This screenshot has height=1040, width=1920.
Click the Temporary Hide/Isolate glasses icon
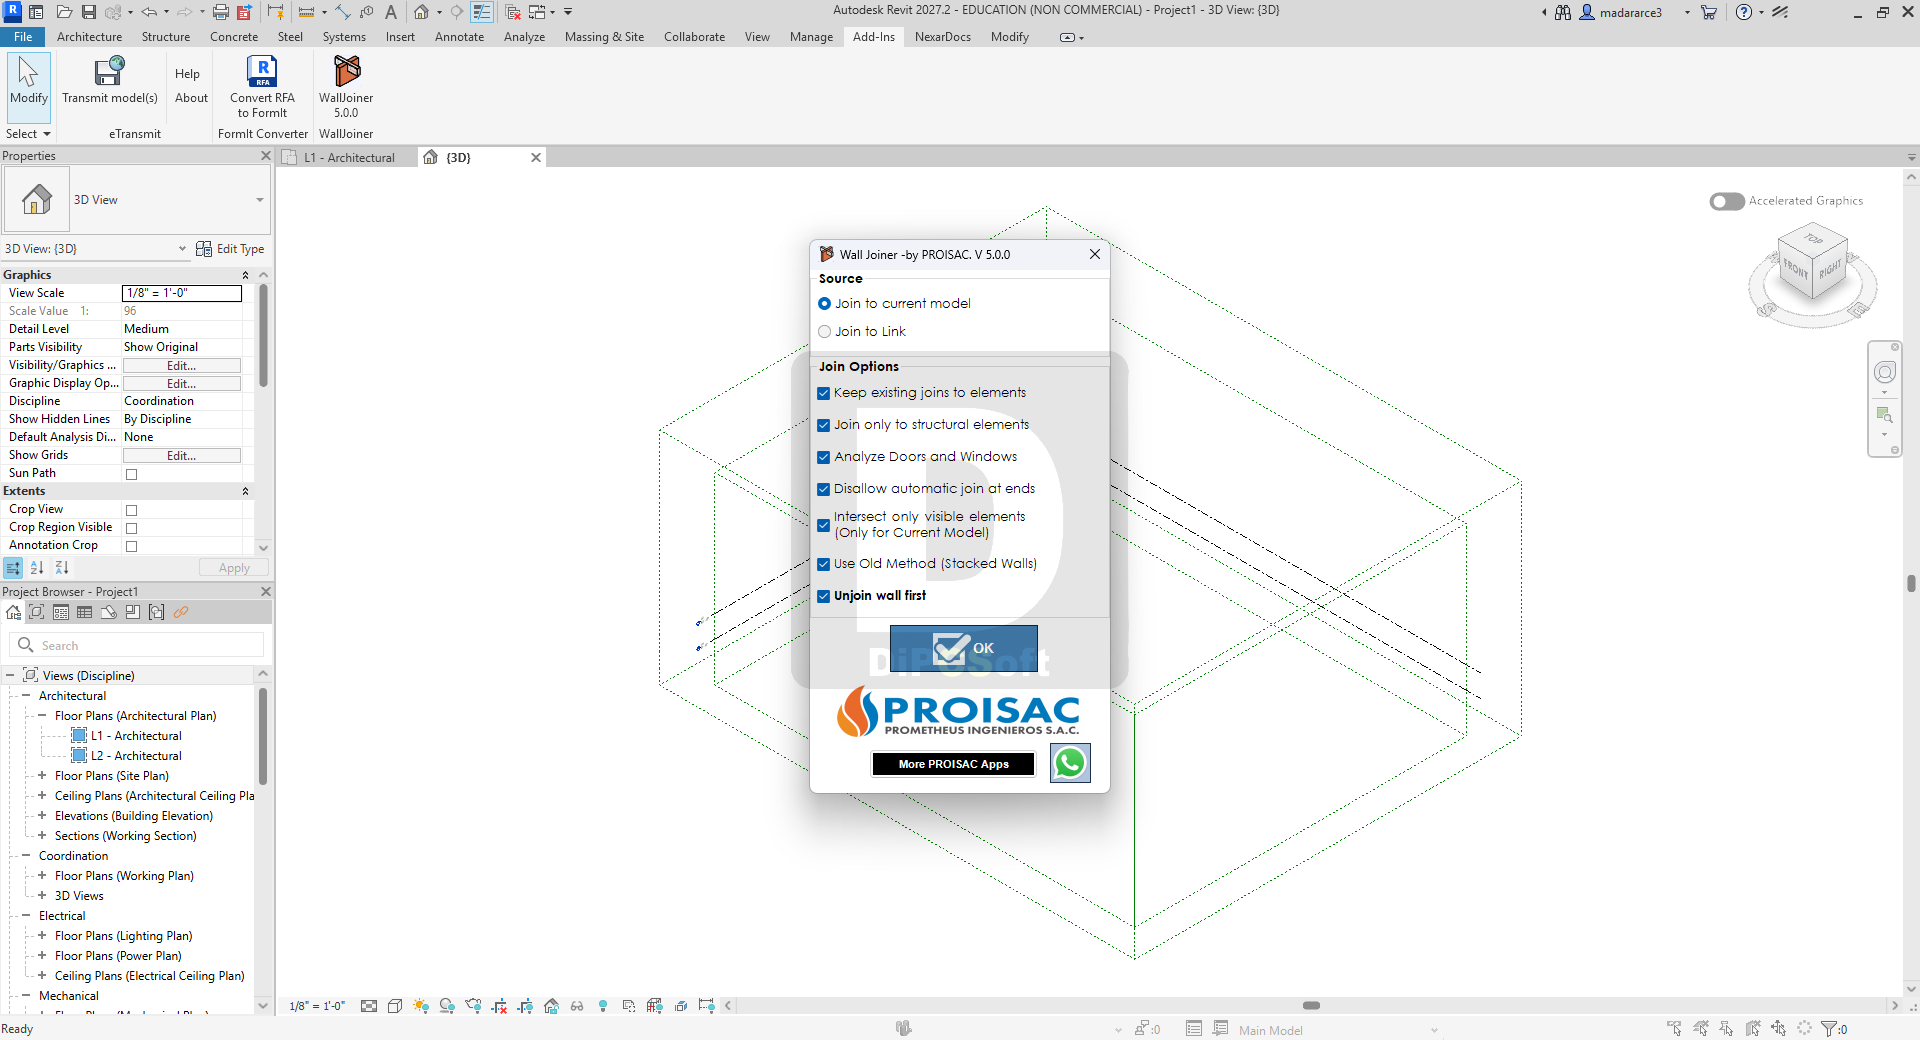pos(577,1006)
